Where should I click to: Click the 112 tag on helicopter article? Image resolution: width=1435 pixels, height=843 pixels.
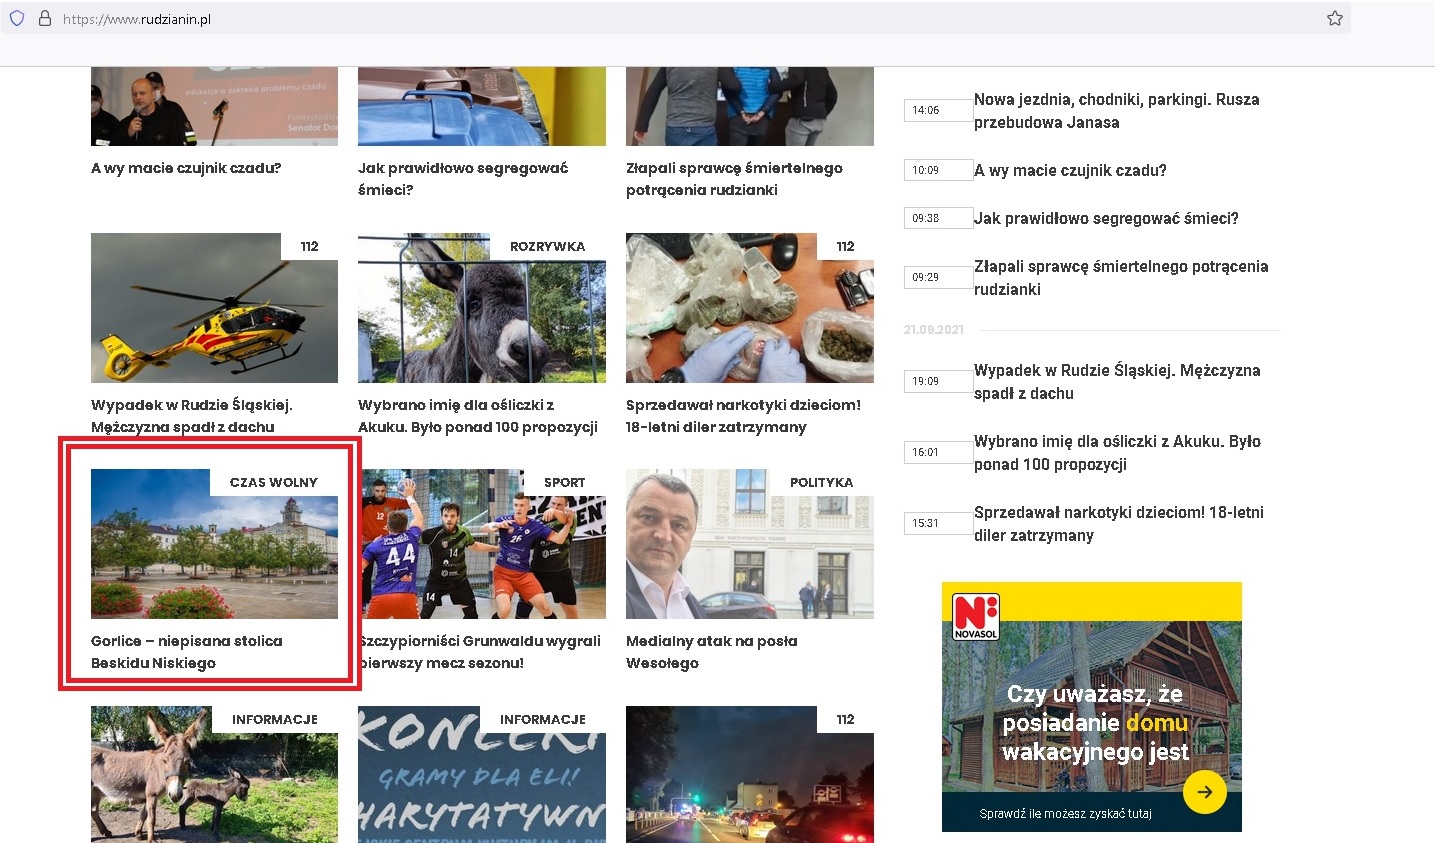(x=309, y=246)
